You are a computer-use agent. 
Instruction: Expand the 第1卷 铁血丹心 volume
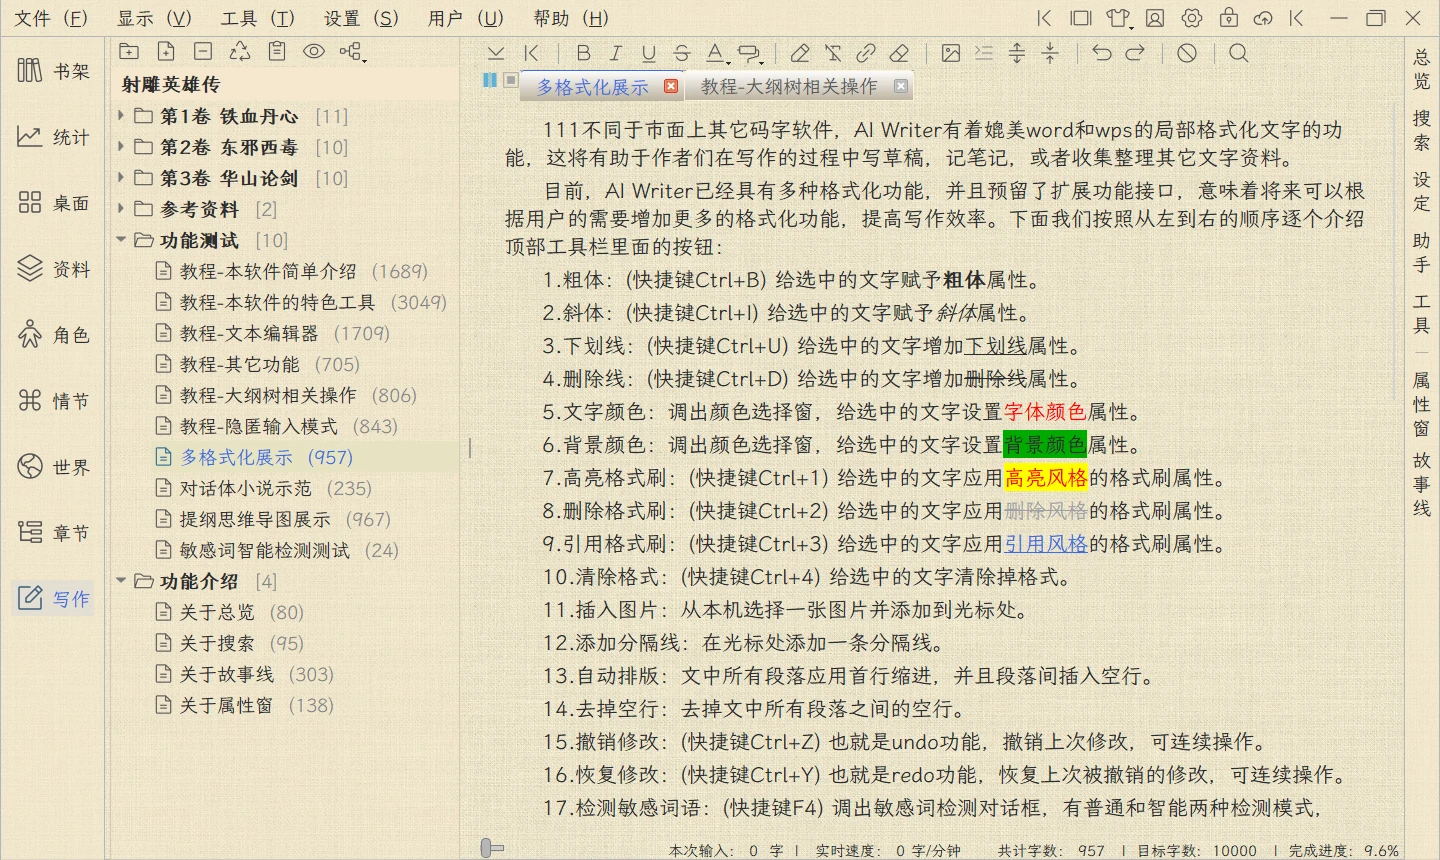tap(121, 116)
